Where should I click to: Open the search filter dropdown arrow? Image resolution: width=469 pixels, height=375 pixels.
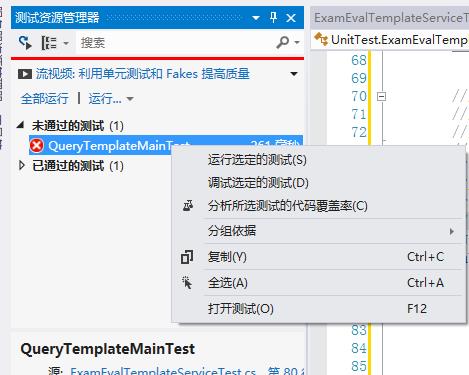click(297, 42)
